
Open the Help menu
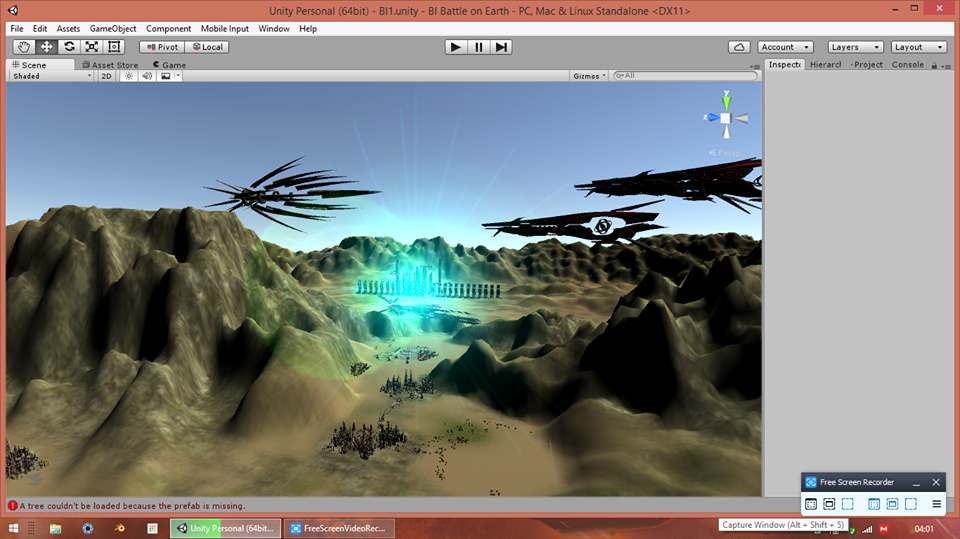[308, 29]
